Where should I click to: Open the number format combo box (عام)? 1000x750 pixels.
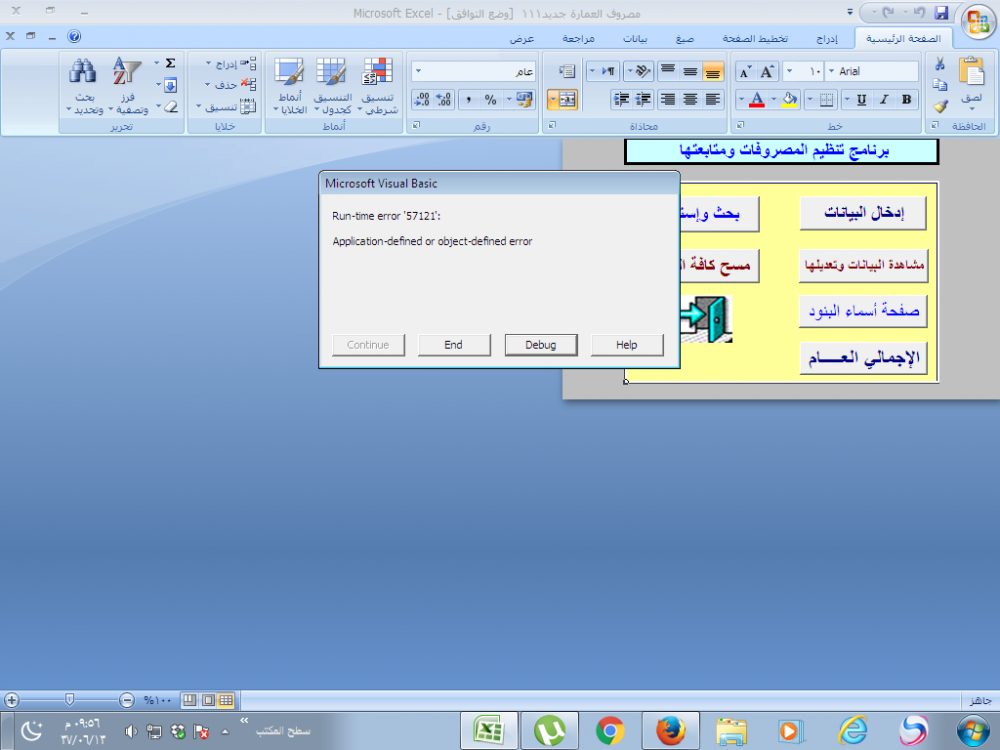point(473,71)
